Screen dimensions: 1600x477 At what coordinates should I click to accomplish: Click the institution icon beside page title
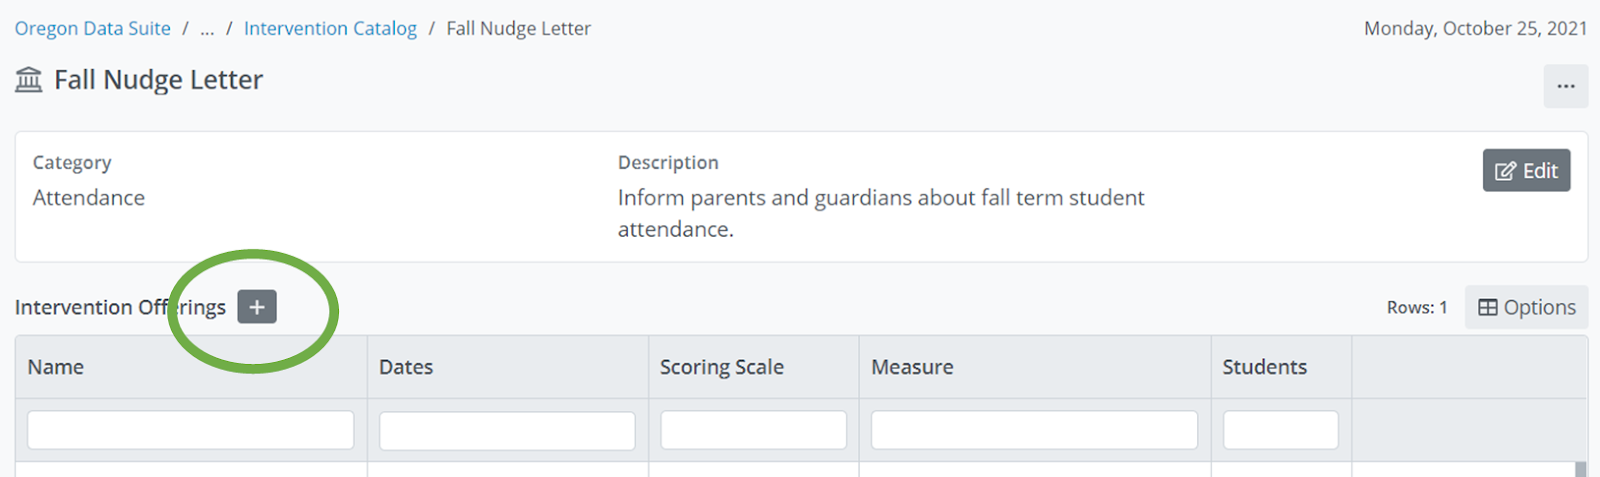[29, 80]
